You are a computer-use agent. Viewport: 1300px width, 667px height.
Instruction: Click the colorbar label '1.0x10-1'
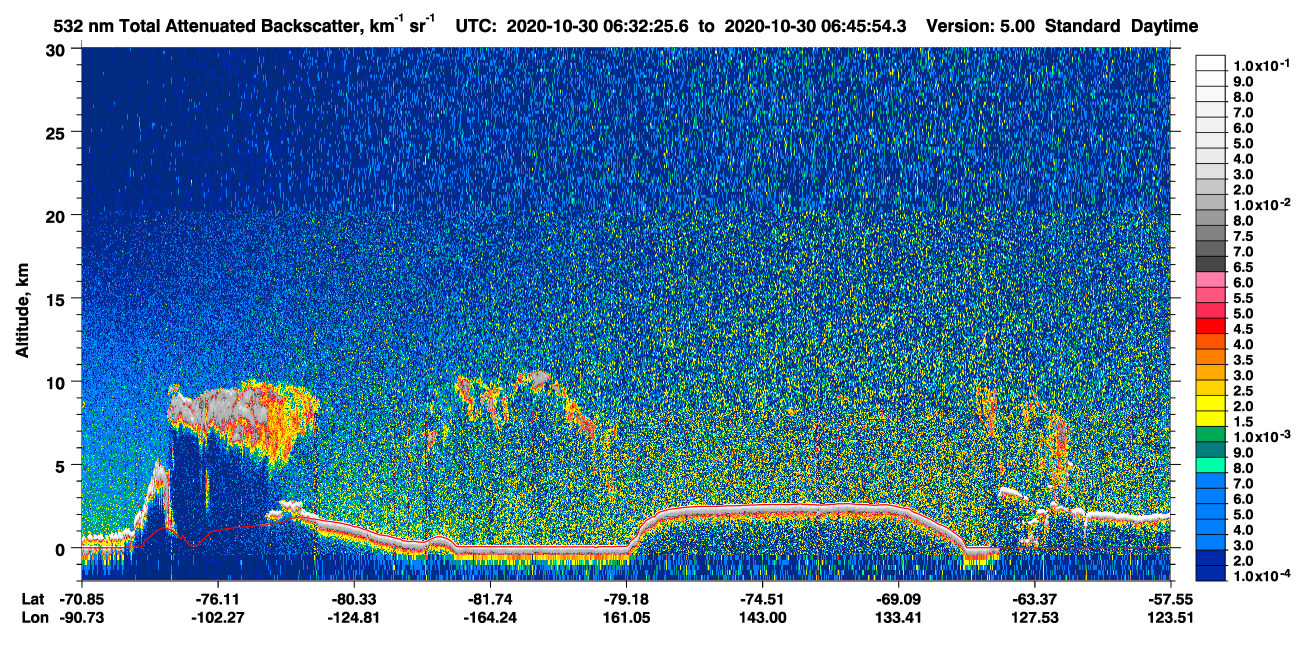click(1261, 65)
